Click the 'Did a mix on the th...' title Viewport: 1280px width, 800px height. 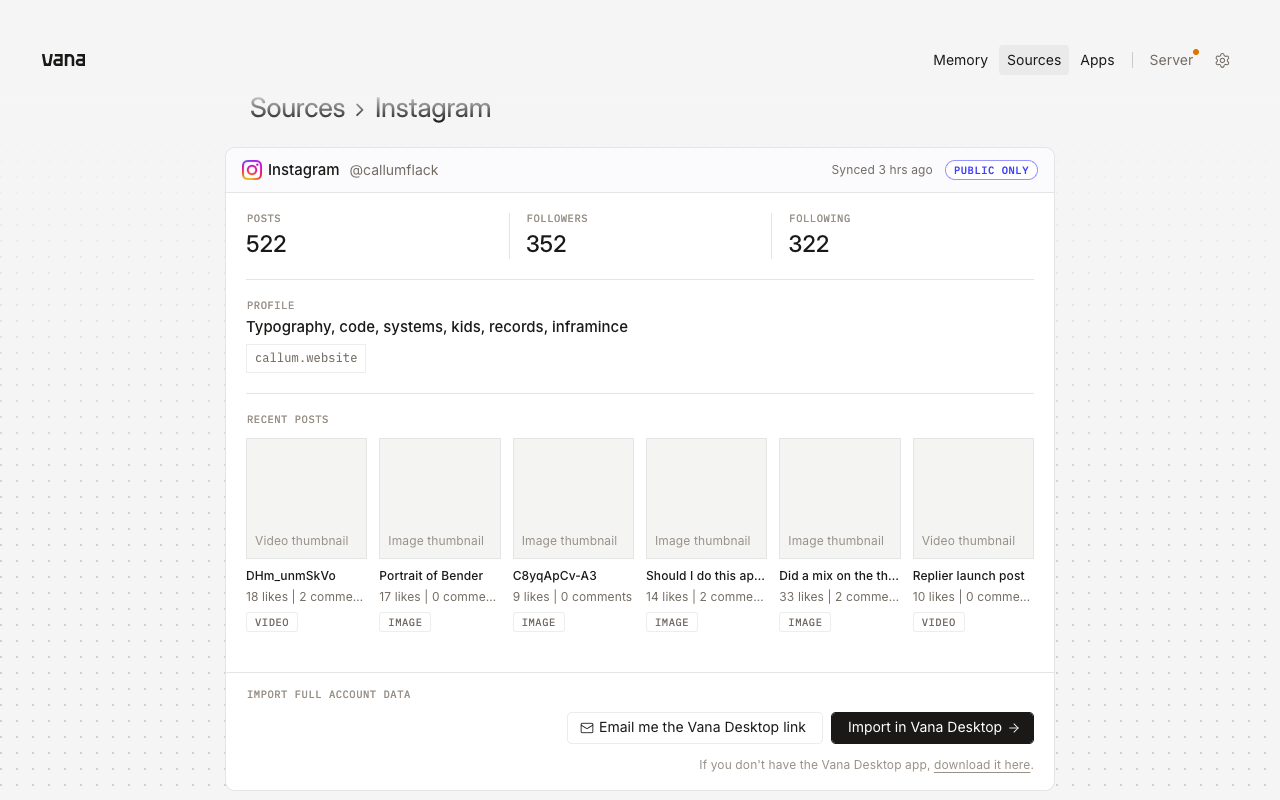pyautogui.click(x=839, y=576)
